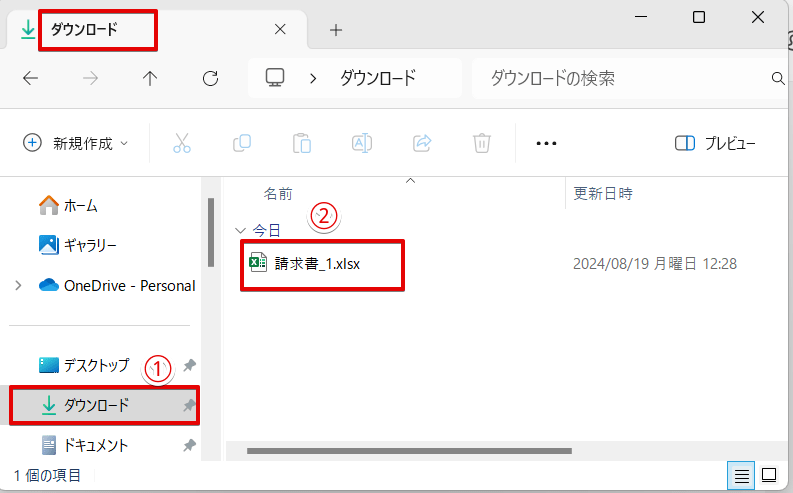The image size is (793, 493).
Task: Click the search magnifier icon
Action: [x=778, y=78]
